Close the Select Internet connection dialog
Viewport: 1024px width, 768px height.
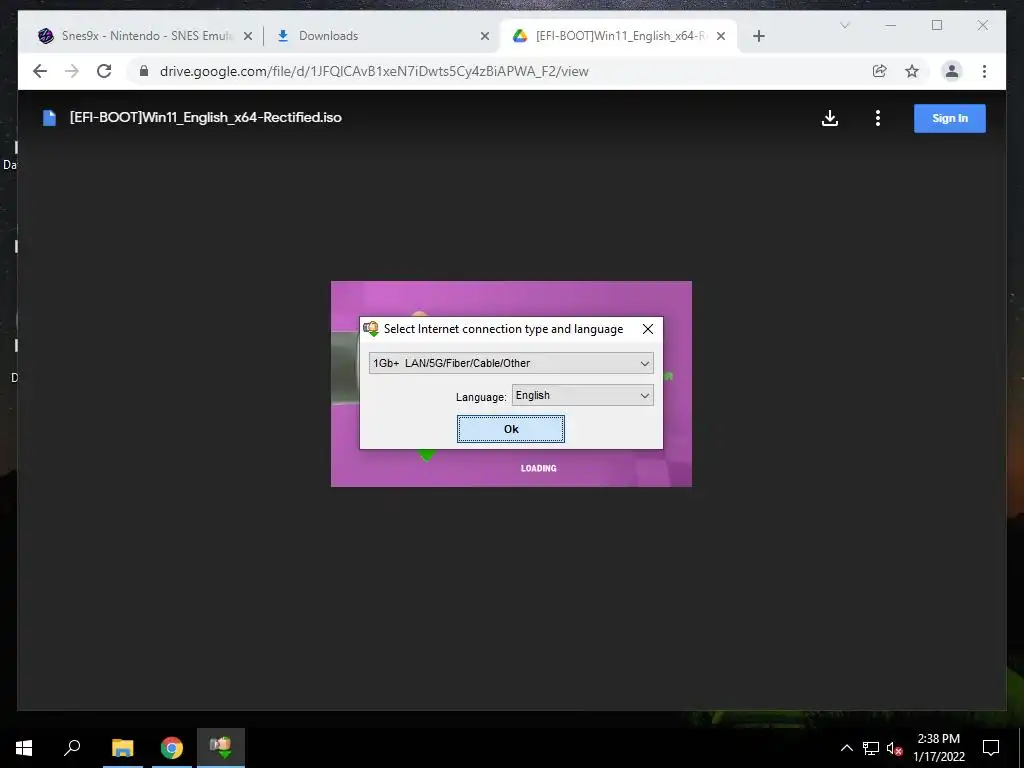point(648,329)
